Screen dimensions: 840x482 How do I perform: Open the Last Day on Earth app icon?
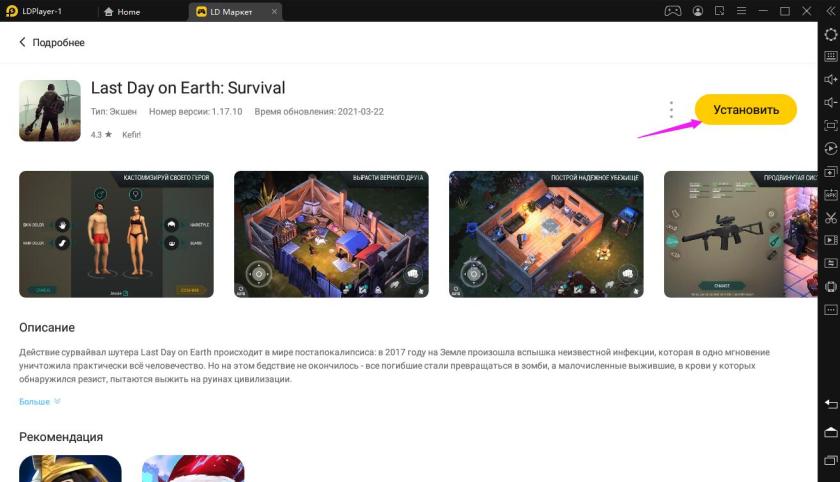click(x=49, y=110)
